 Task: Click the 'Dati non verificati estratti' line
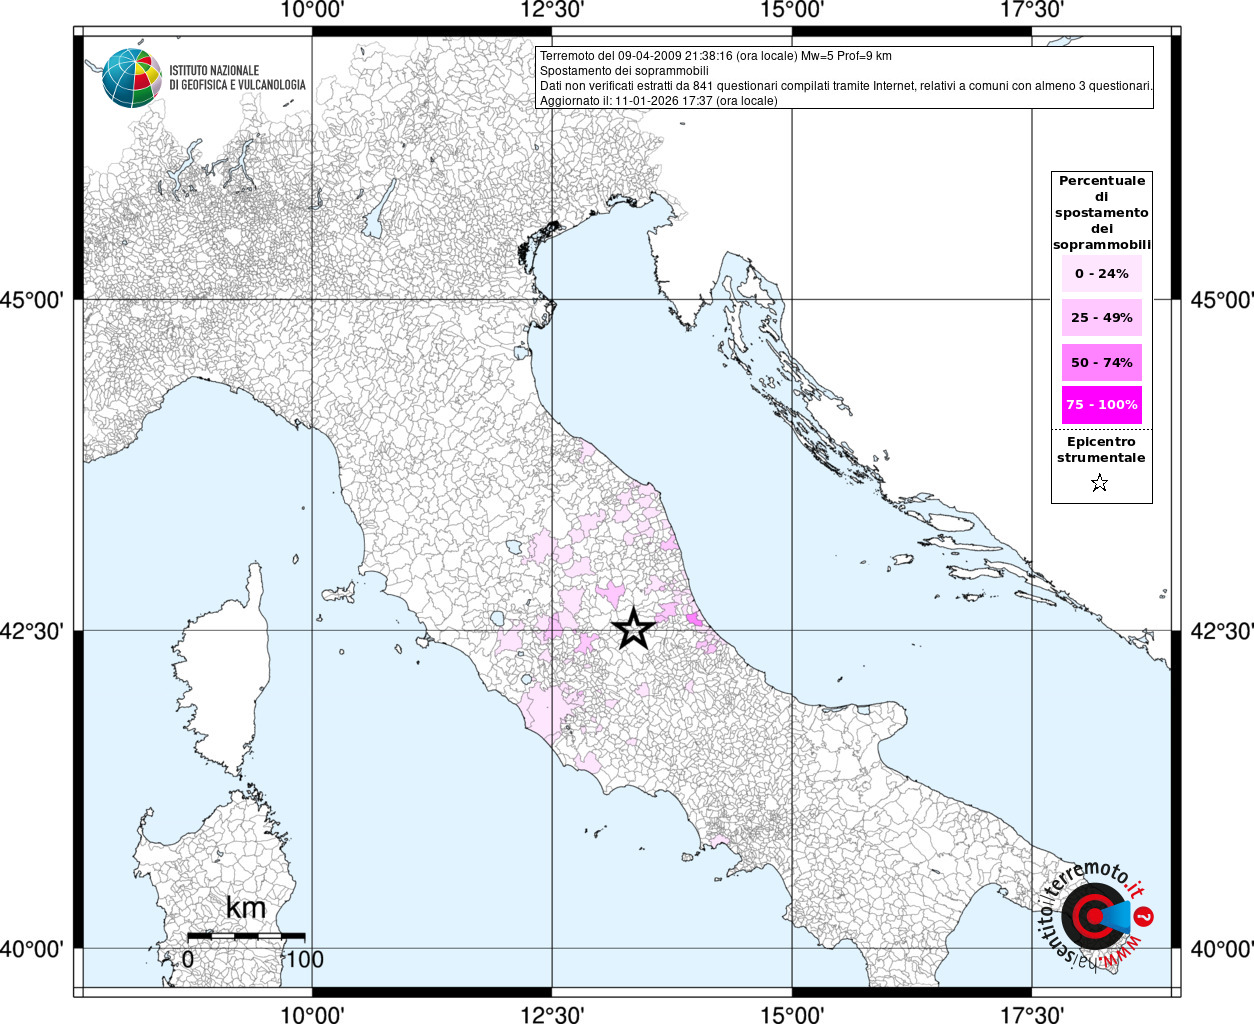click(846, 86)
